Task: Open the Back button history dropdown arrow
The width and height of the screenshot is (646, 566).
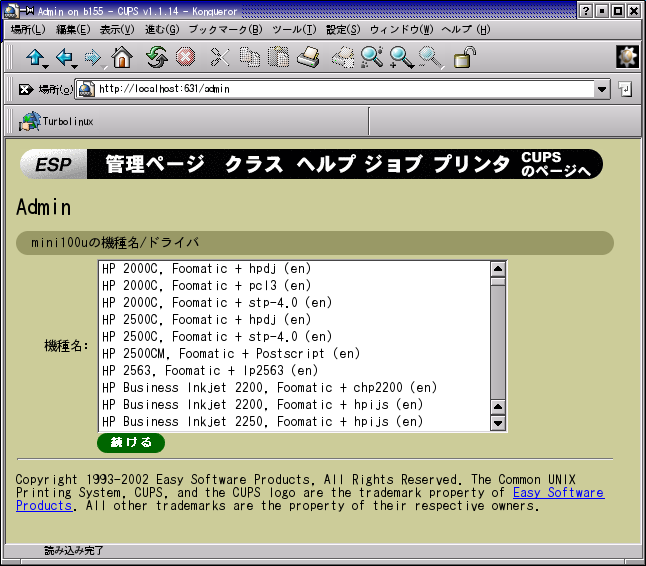Action: pyautogui.click(x=75, y=66)
